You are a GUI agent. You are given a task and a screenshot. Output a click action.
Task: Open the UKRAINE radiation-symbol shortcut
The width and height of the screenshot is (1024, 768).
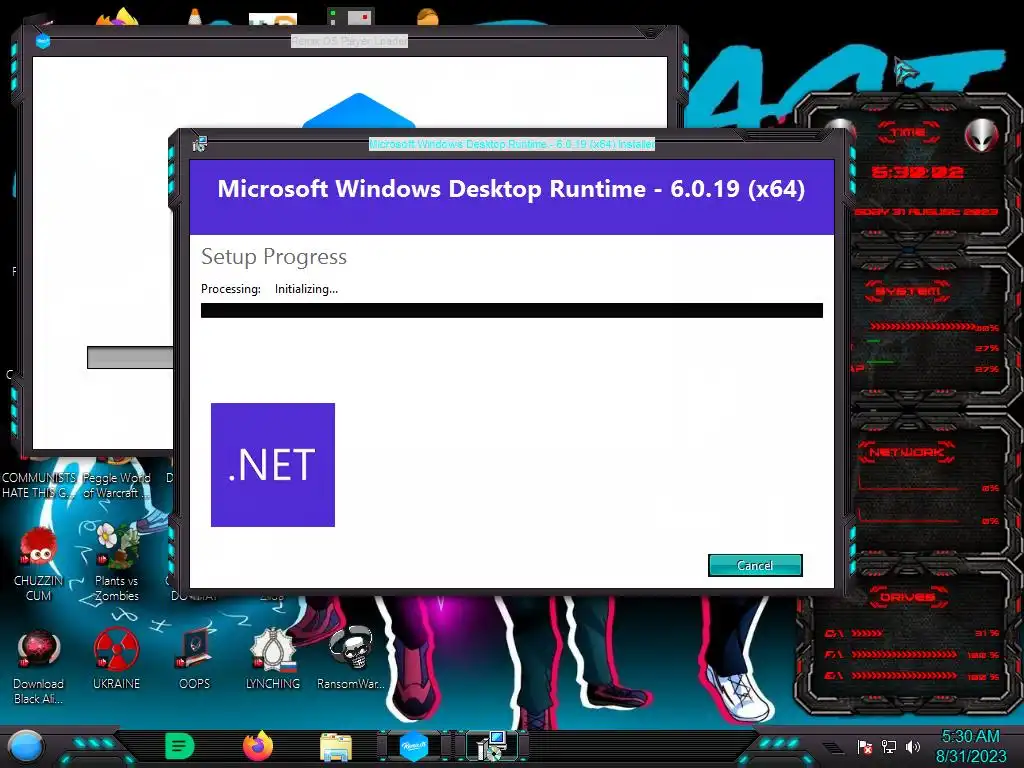pos(116,660)
